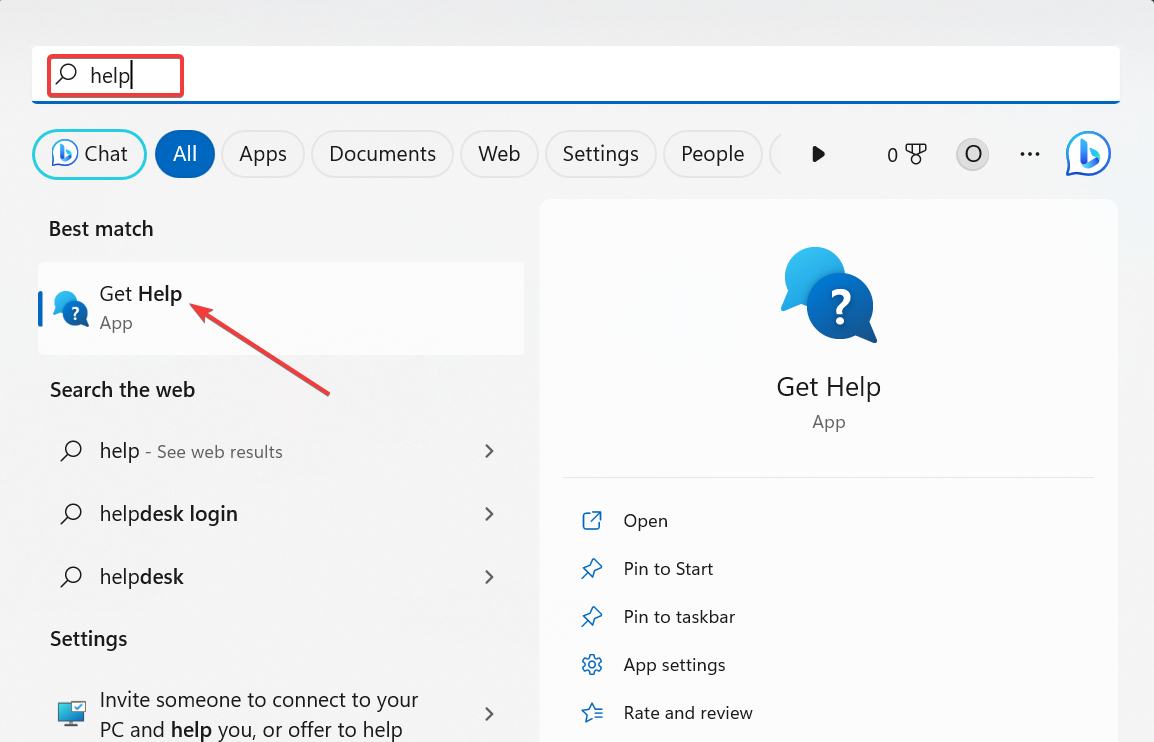The width and height of the screenshot is (1154, 742).
Task: Open App settings for Get Help
Action: tap(674, 665)
